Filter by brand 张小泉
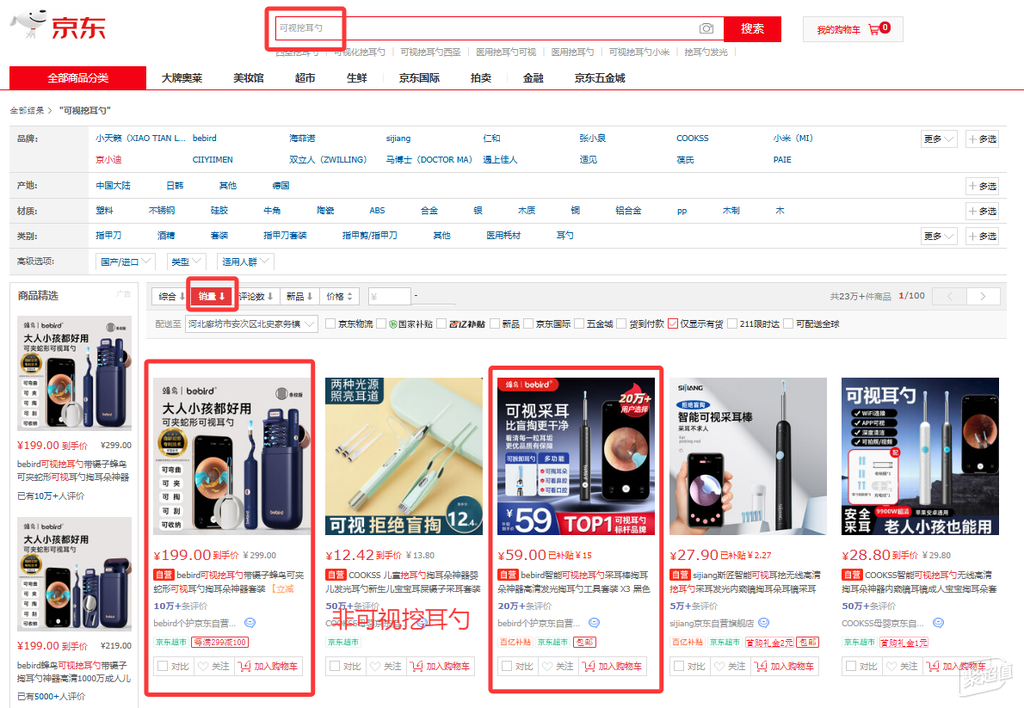 point(592,138)
